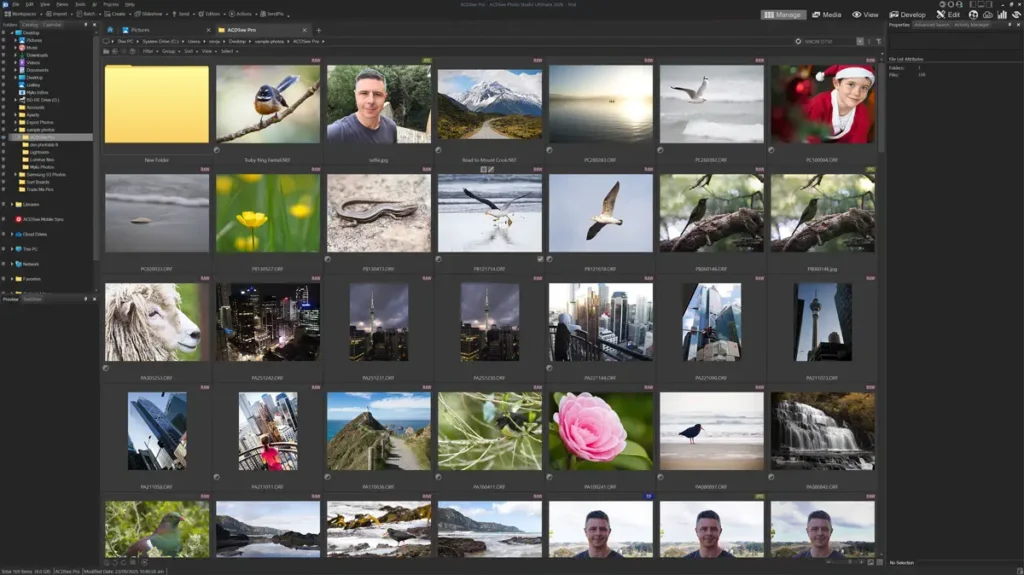Open the 365 globe icon in mode bar
This screenshot has width=1024, height=575.
click(973, 14)
